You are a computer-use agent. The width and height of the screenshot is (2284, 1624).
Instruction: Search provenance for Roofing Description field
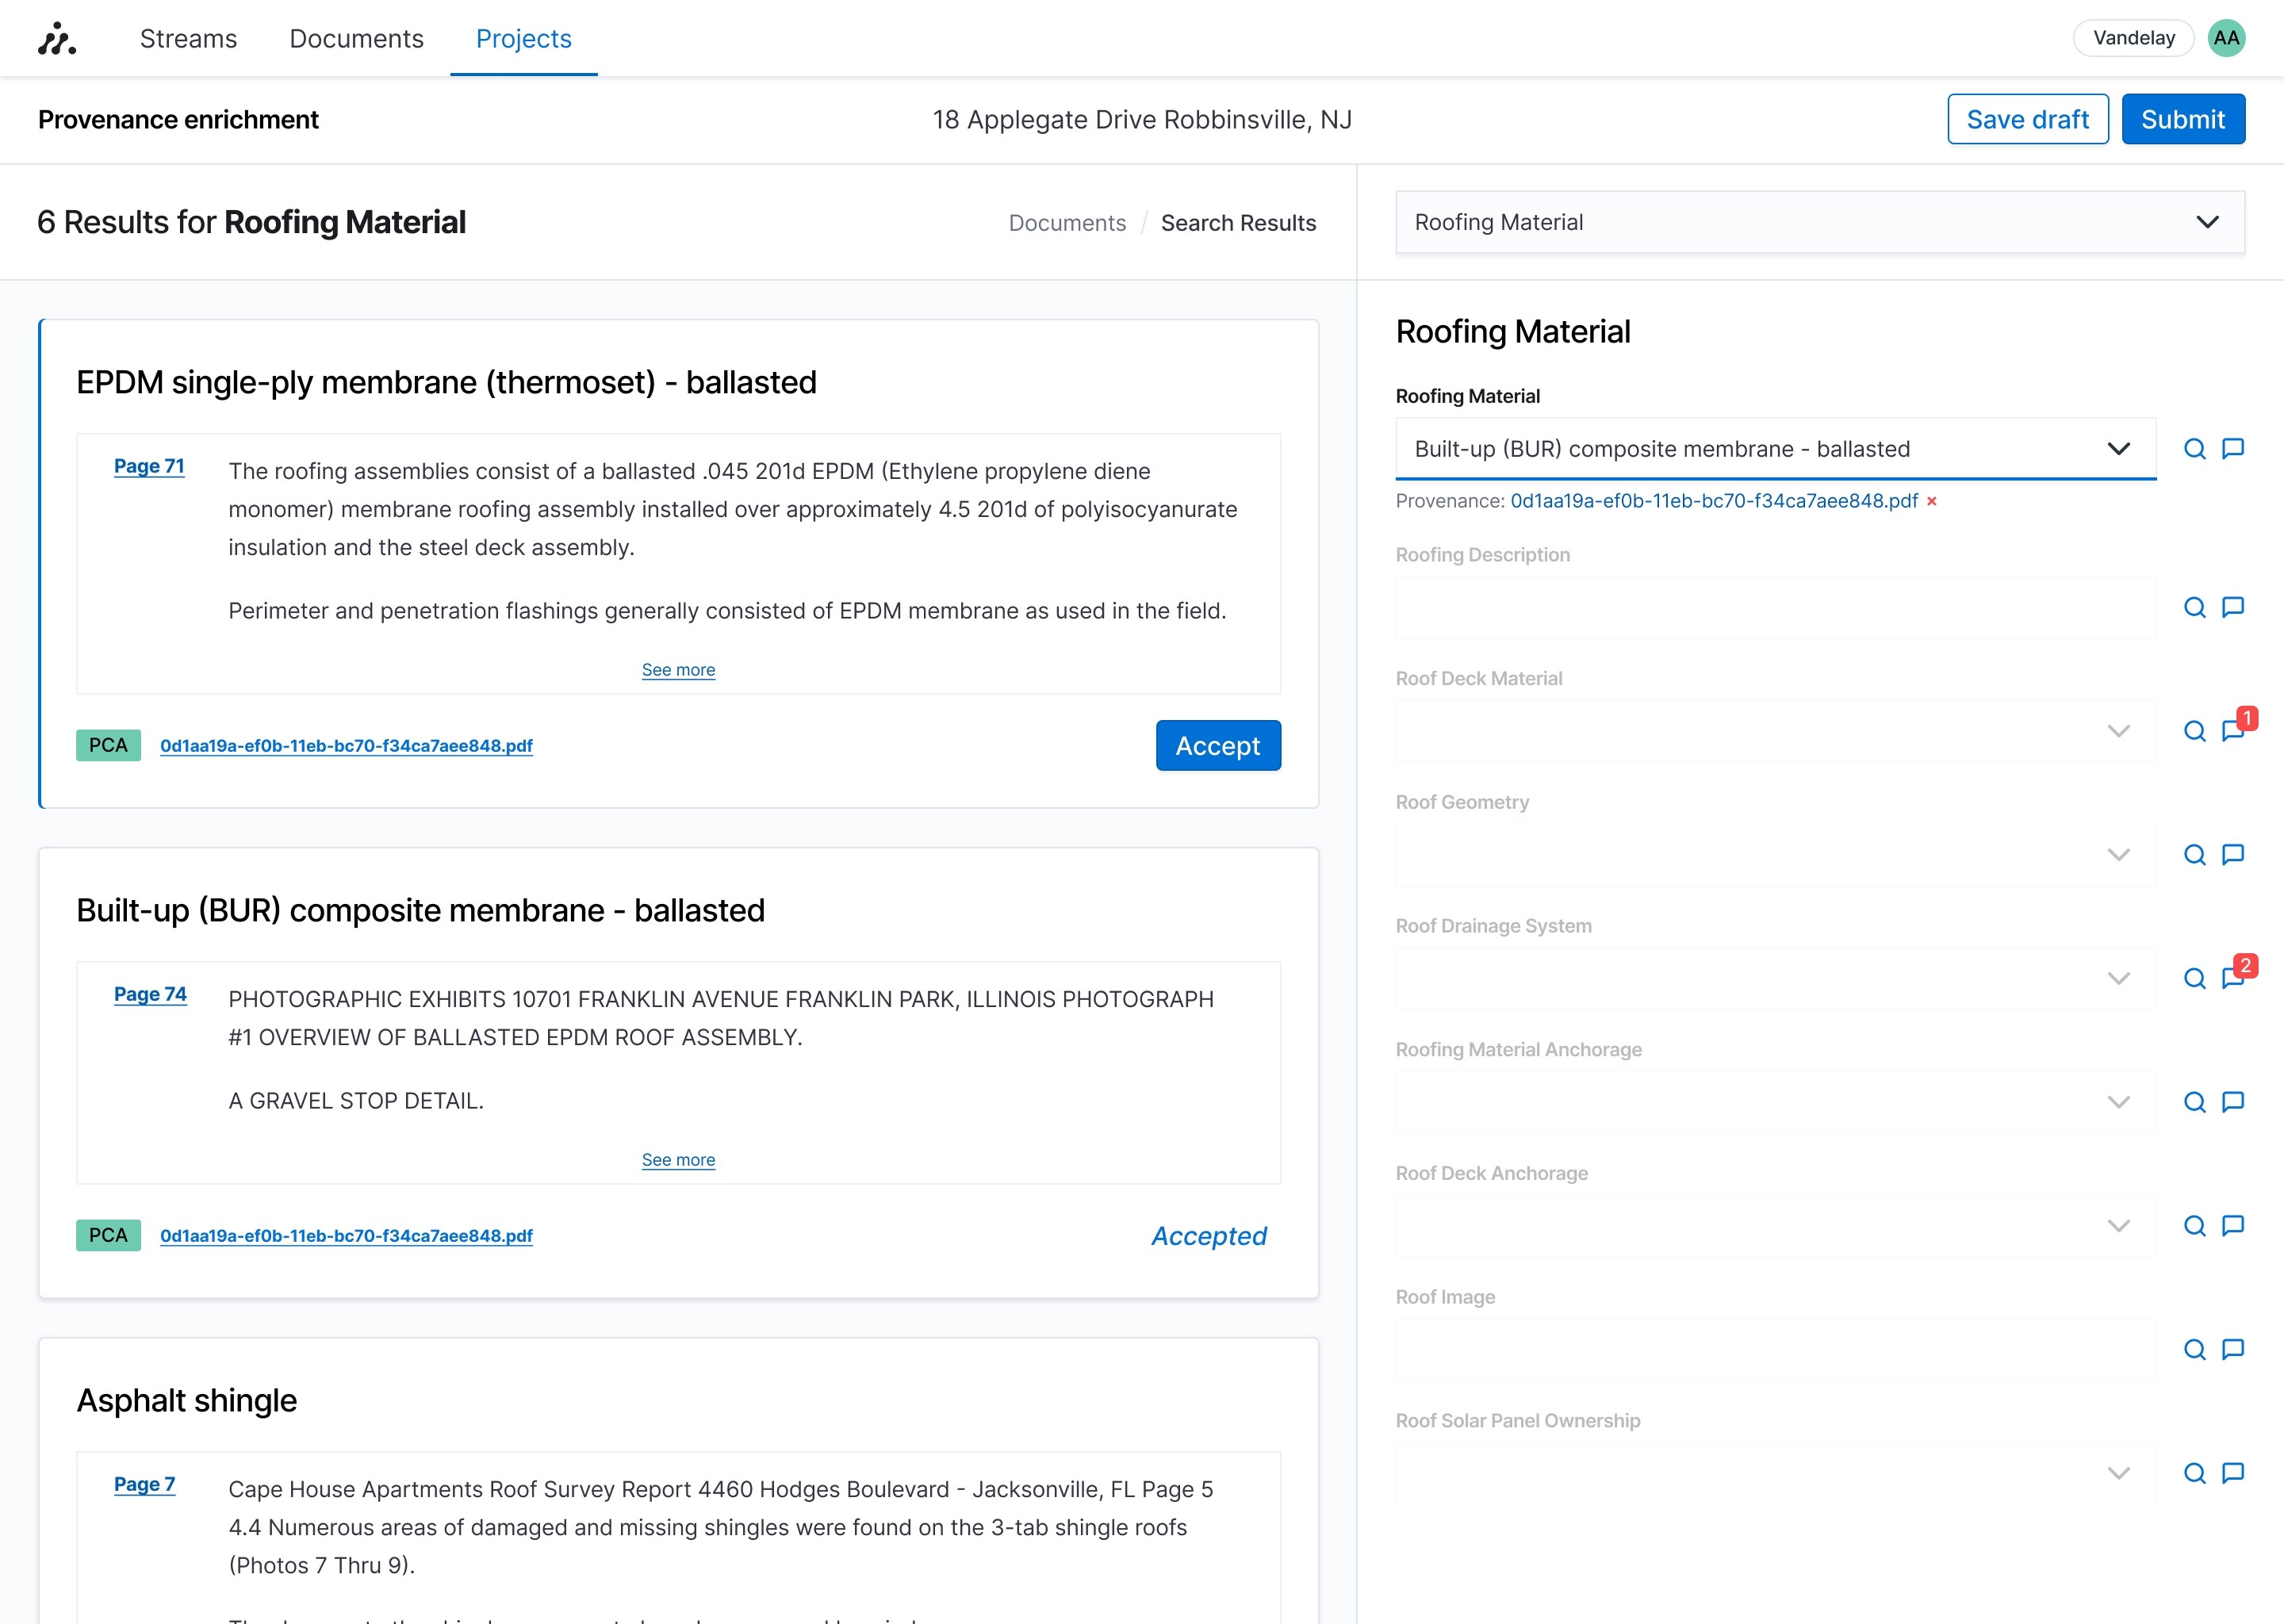2194,607
